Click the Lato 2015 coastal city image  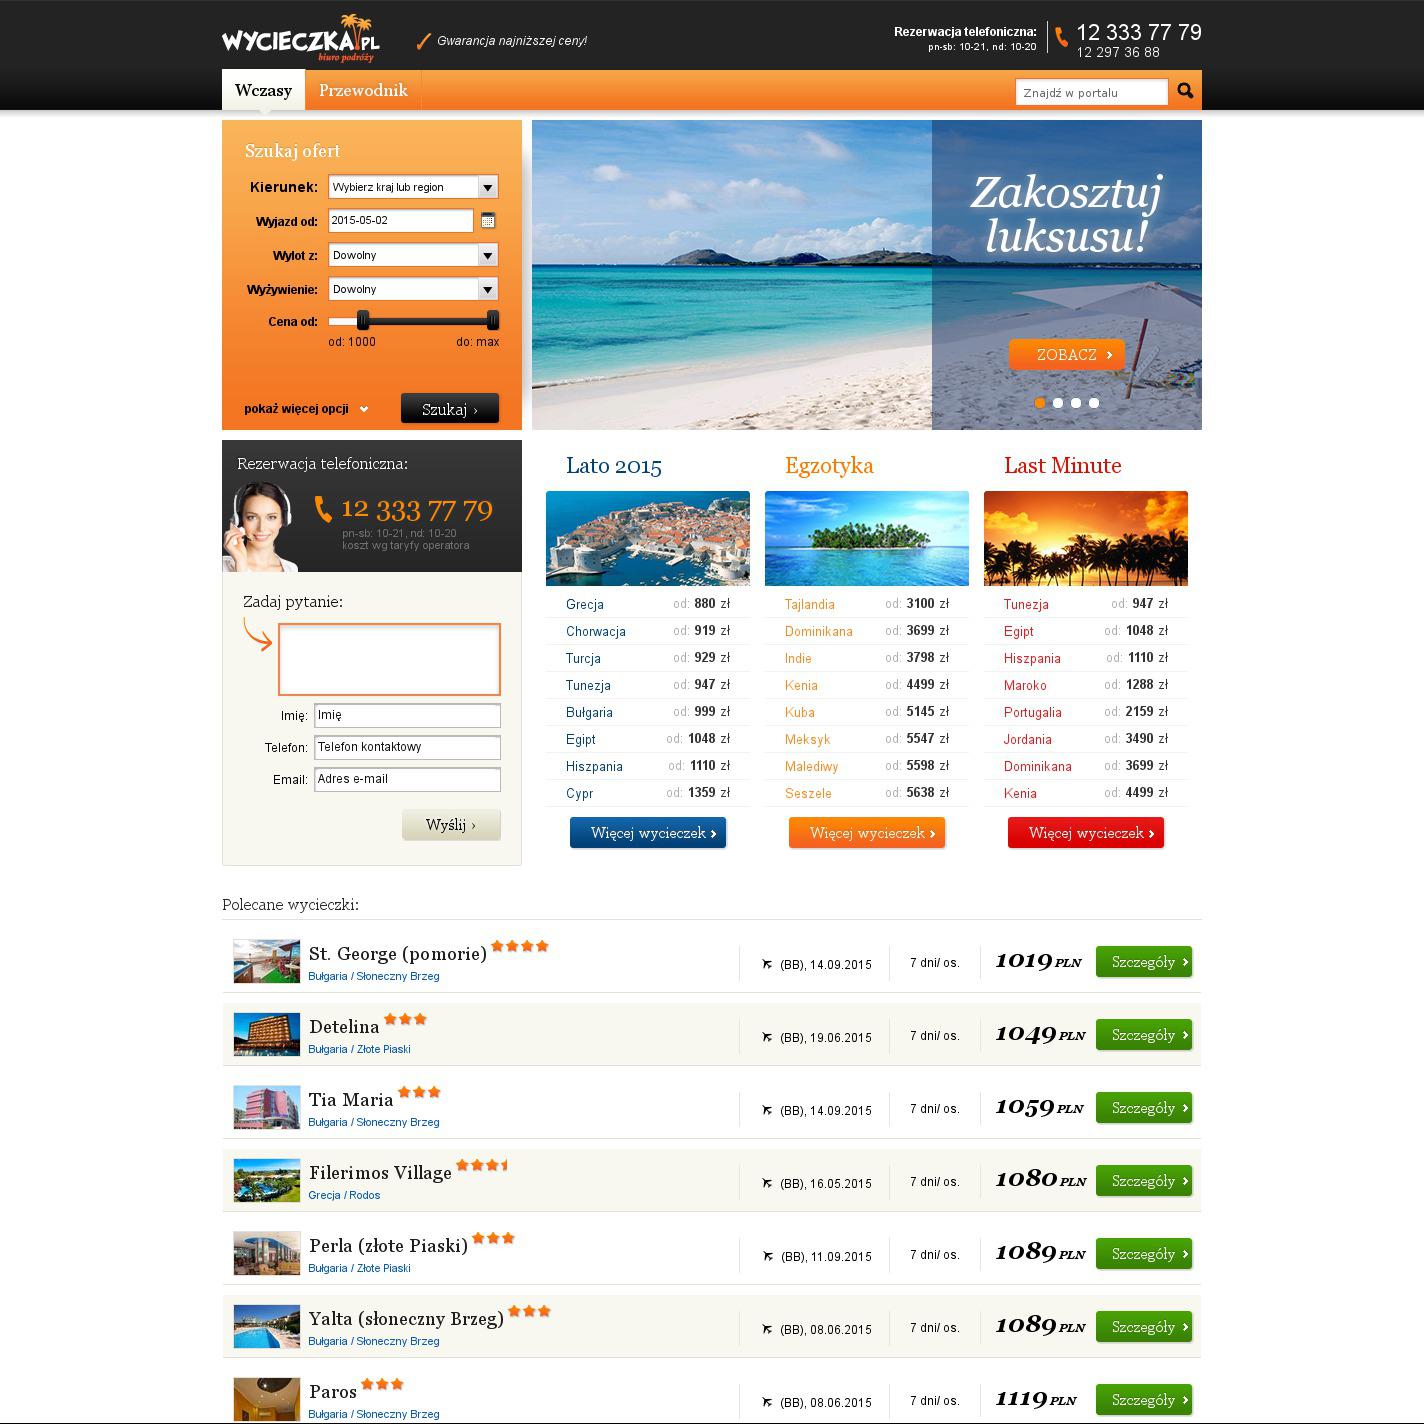click(x=647, y=538)
